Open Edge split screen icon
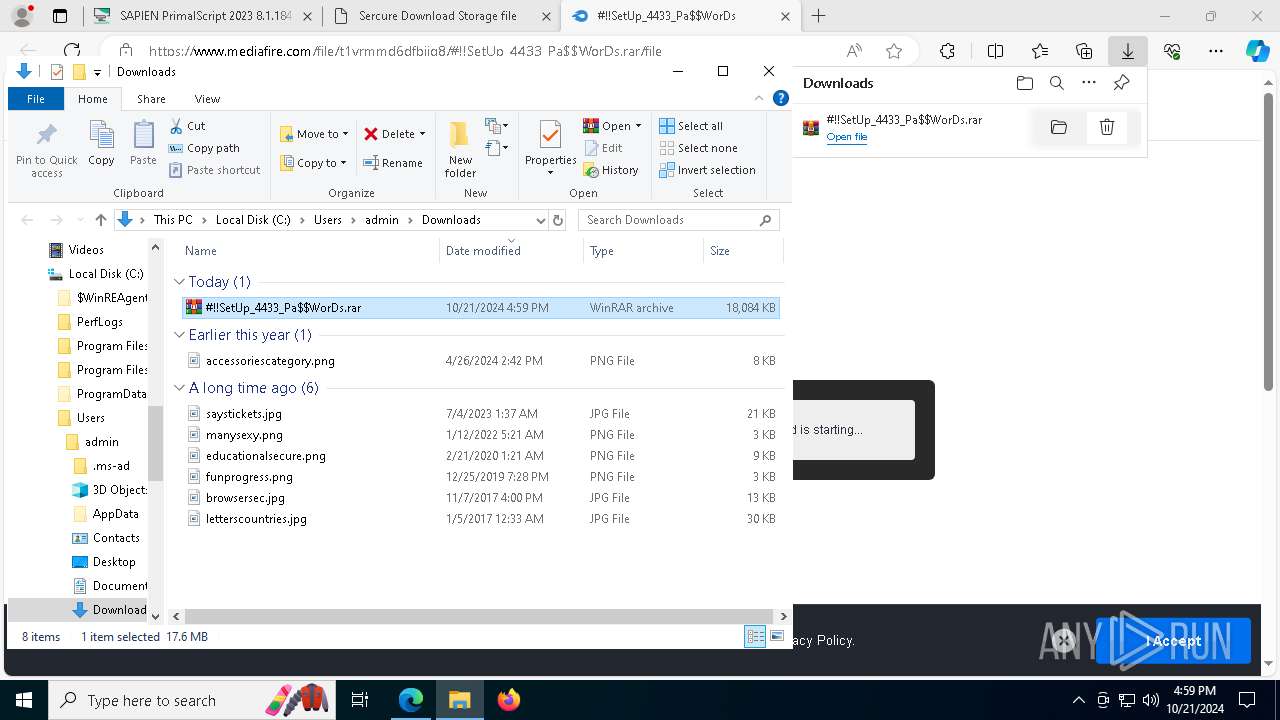Image resolution: width=1280 pixels, height=720 pixels. click(995, 51)
